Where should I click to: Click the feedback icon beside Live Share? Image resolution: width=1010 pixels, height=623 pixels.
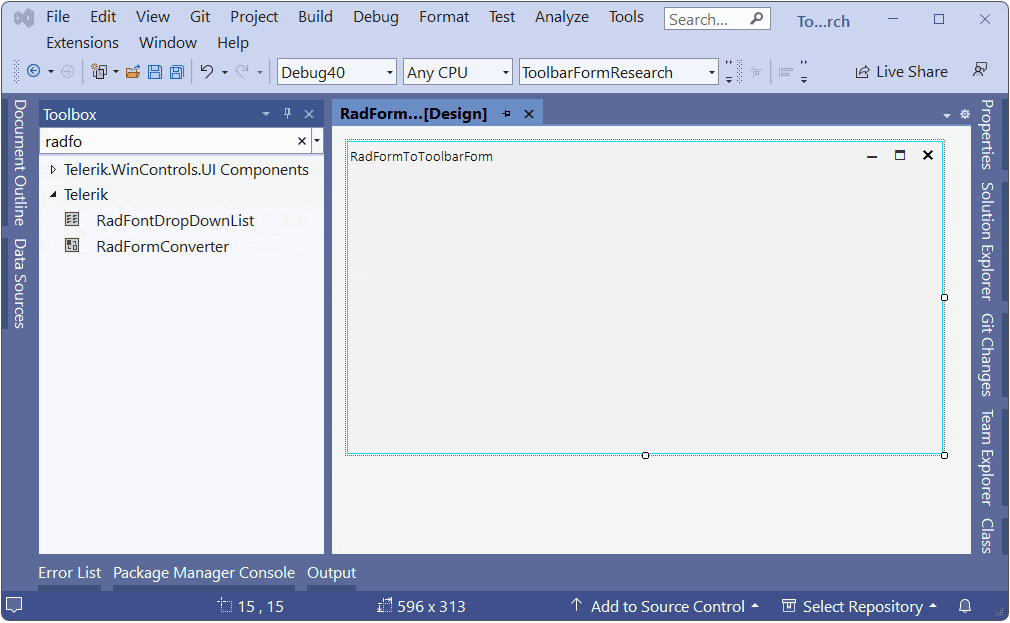tap(980, 70)
